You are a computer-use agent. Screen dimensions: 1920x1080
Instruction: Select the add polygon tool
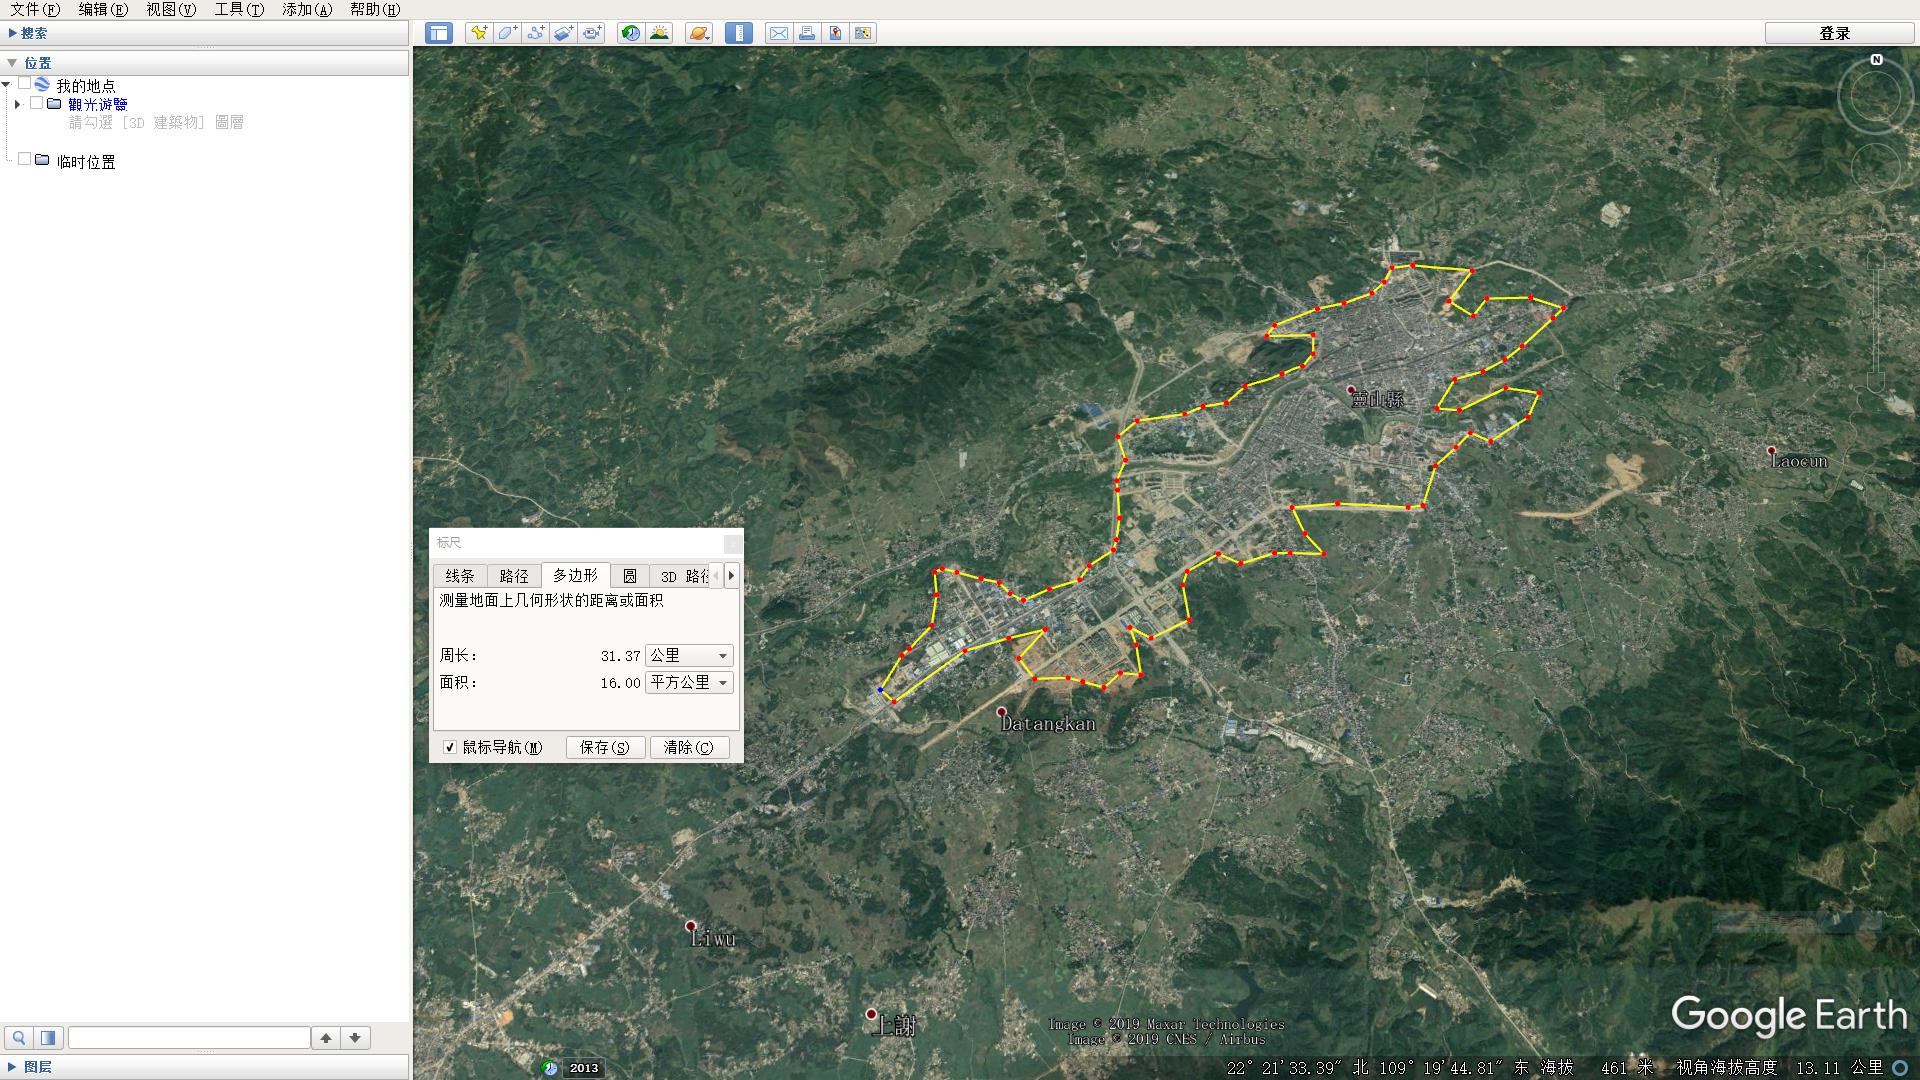point(506,32)
